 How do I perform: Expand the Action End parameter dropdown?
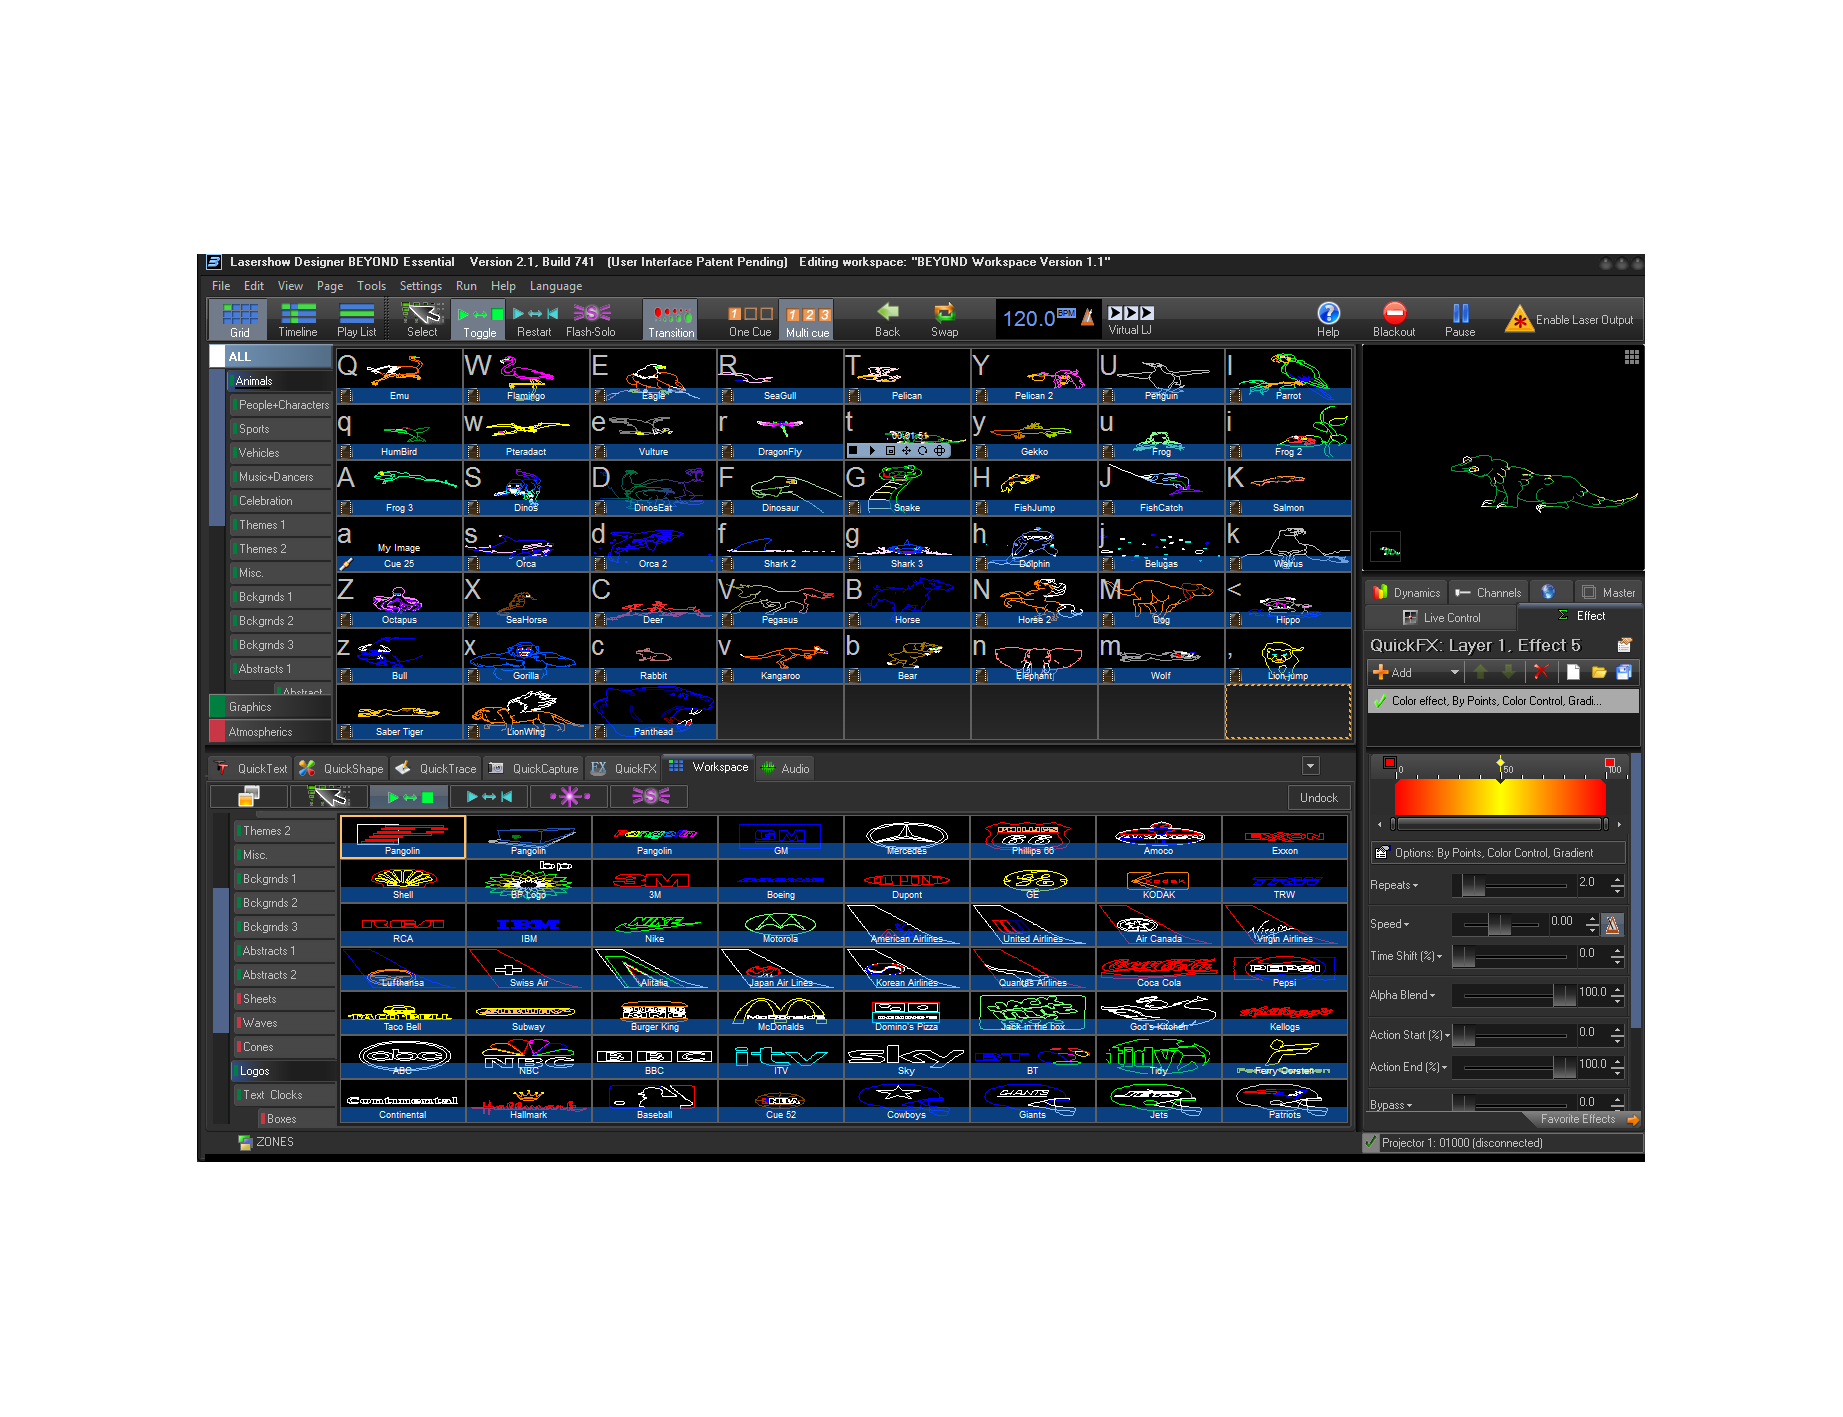coord(1408,1067)
